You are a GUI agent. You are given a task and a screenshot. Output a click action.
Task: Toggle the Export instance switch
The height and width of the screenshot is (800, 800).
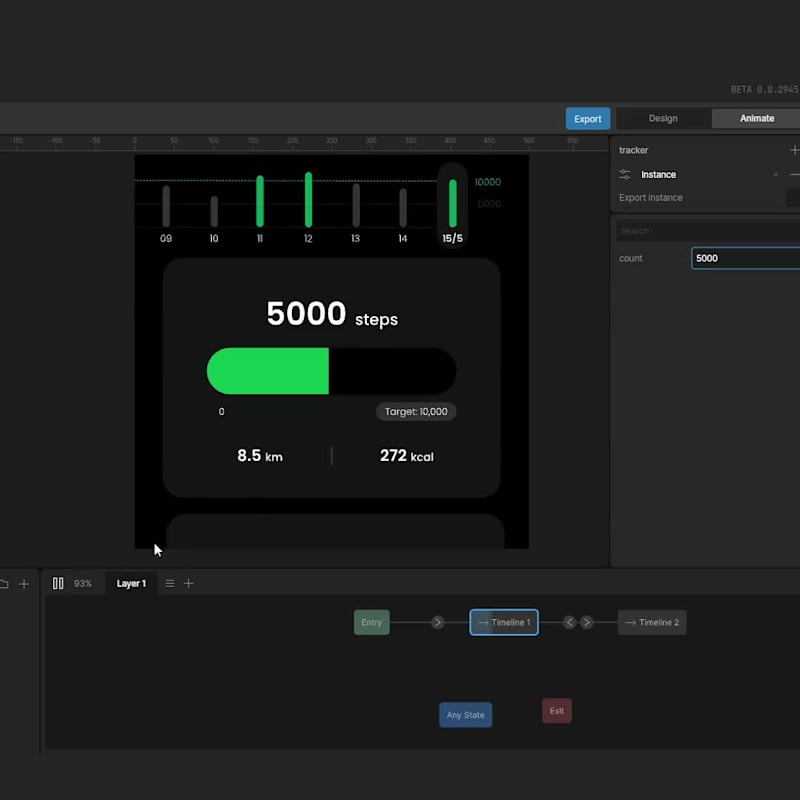[793, 197]
